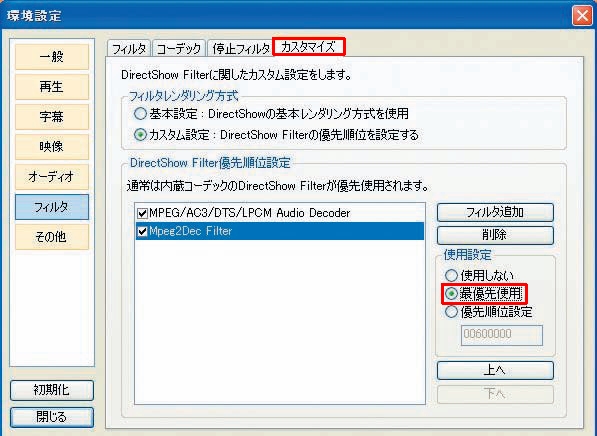Choose the 使用しない radio option
Image resolution: width=597 pixels, height=436 pixels.
[x=451, y=275]
